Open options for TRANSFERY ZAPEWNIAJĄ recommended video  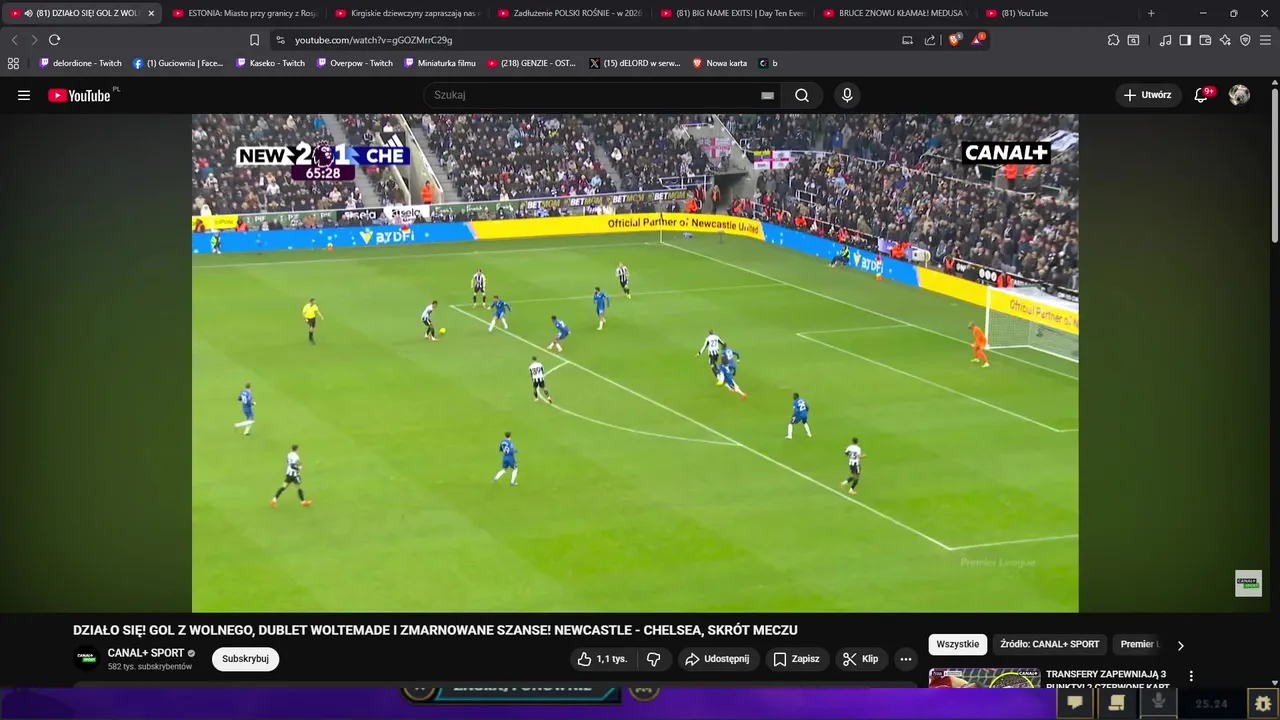coord(1191,676)
